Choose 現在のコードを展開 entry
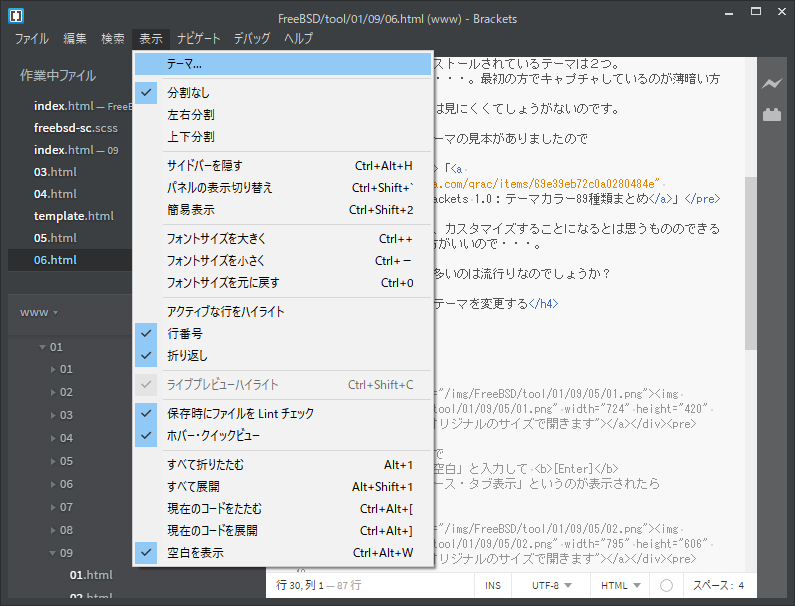The height and width of the screenshot is (606, 795). (283, 530)
